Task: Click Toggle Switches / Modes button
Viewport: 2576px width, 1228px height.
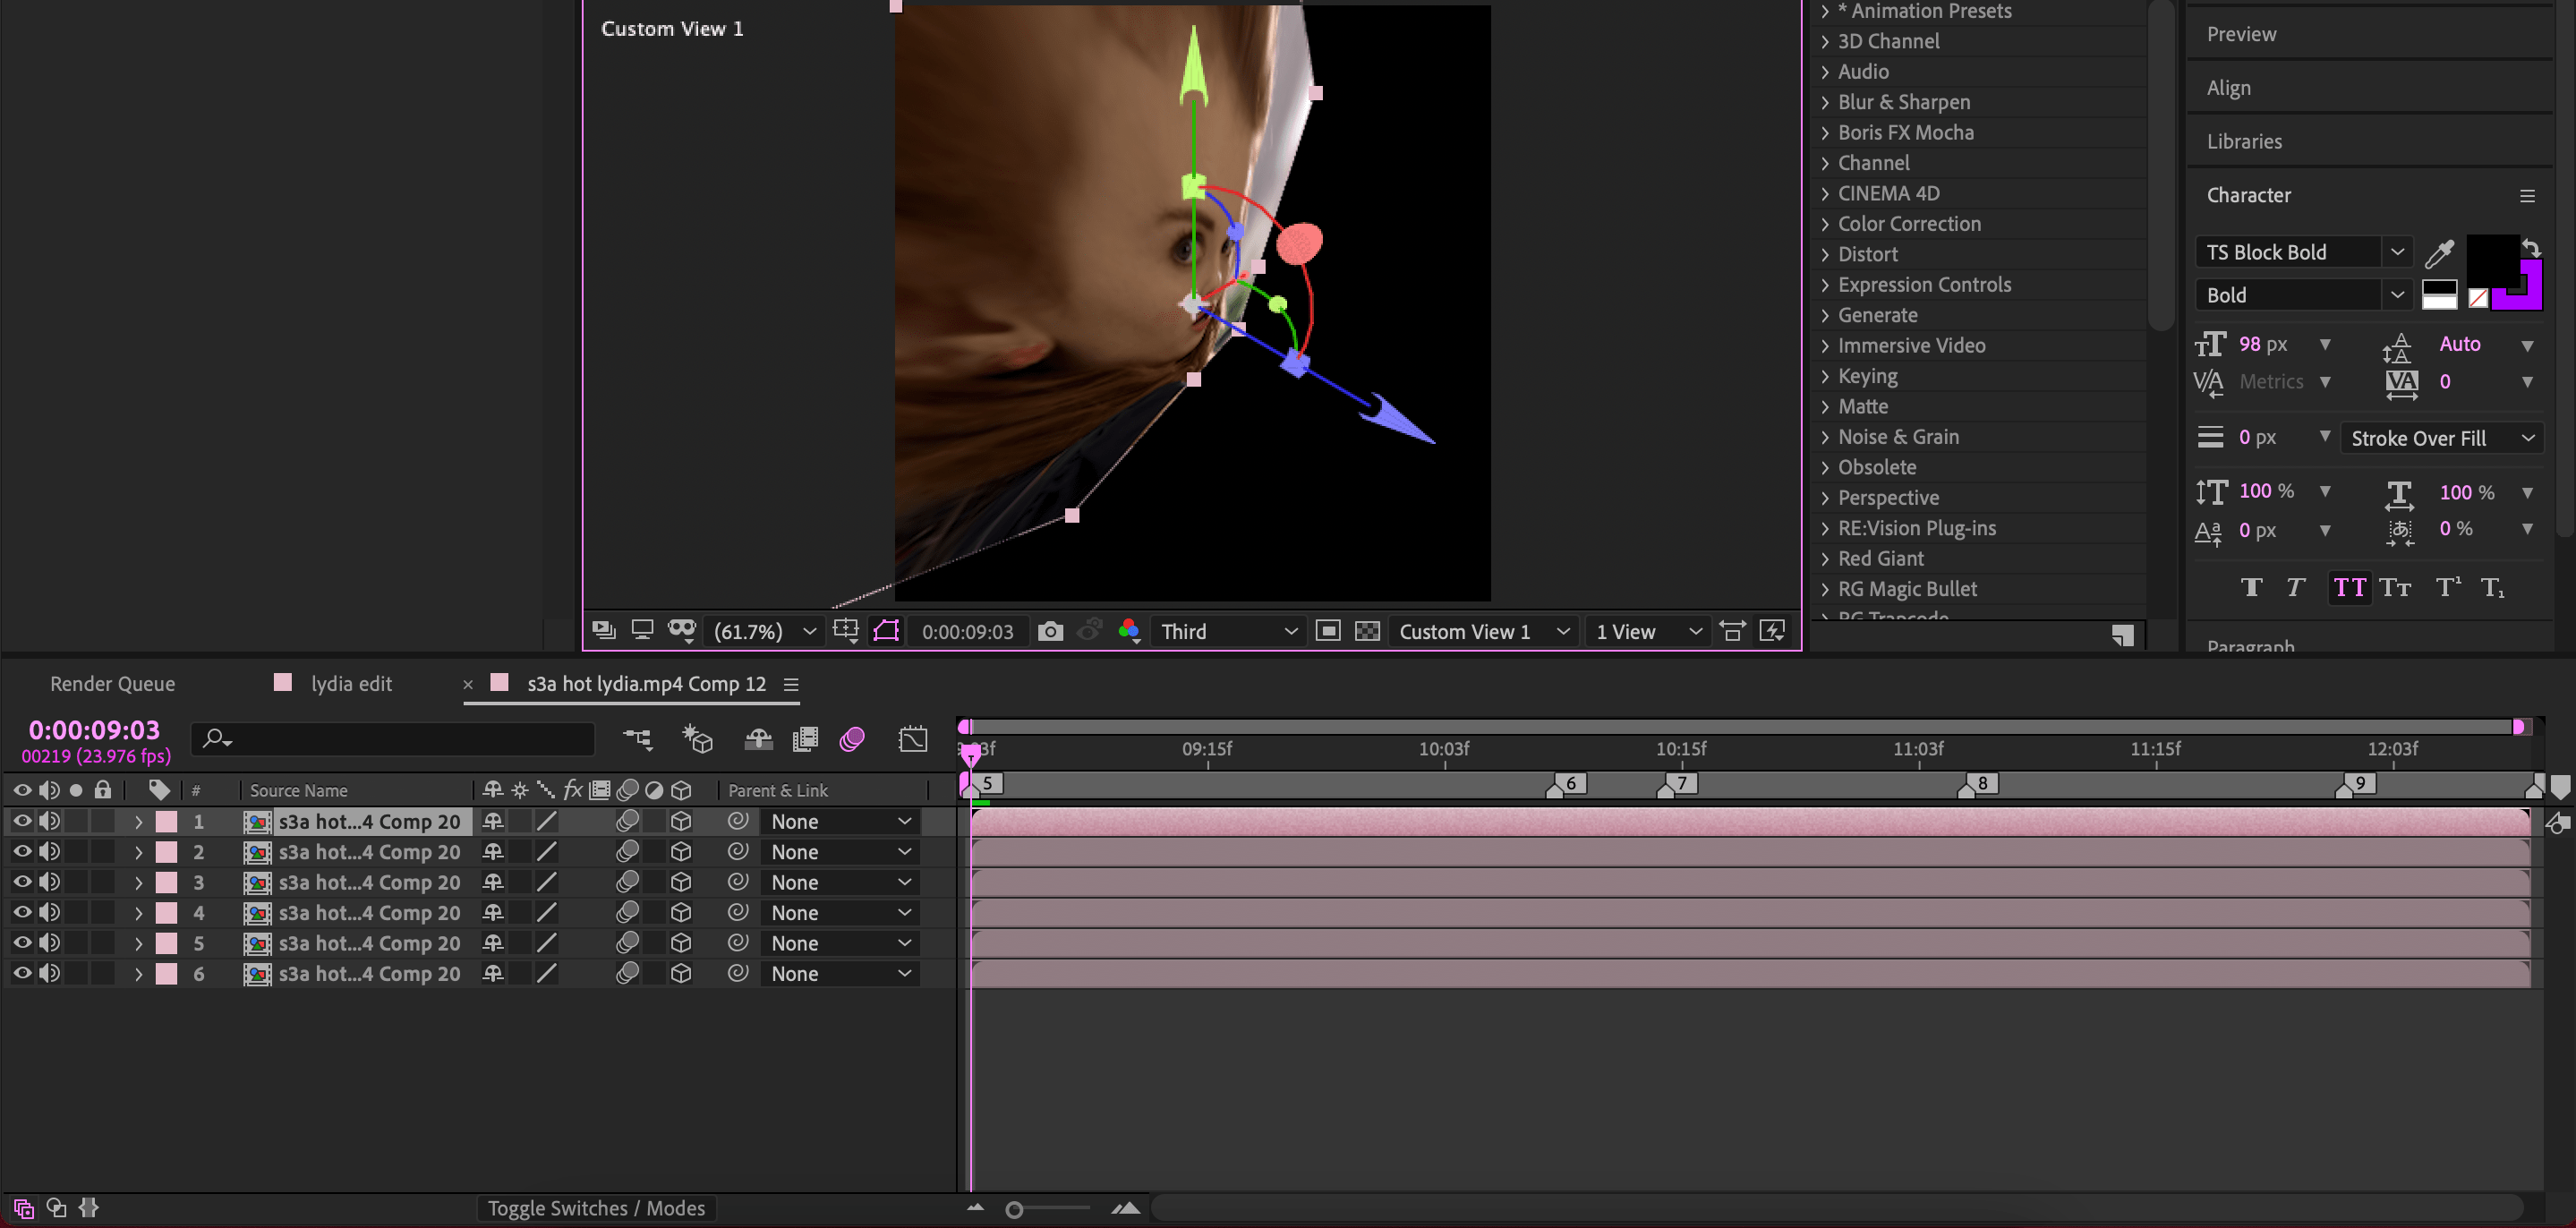Action: 596,1208
